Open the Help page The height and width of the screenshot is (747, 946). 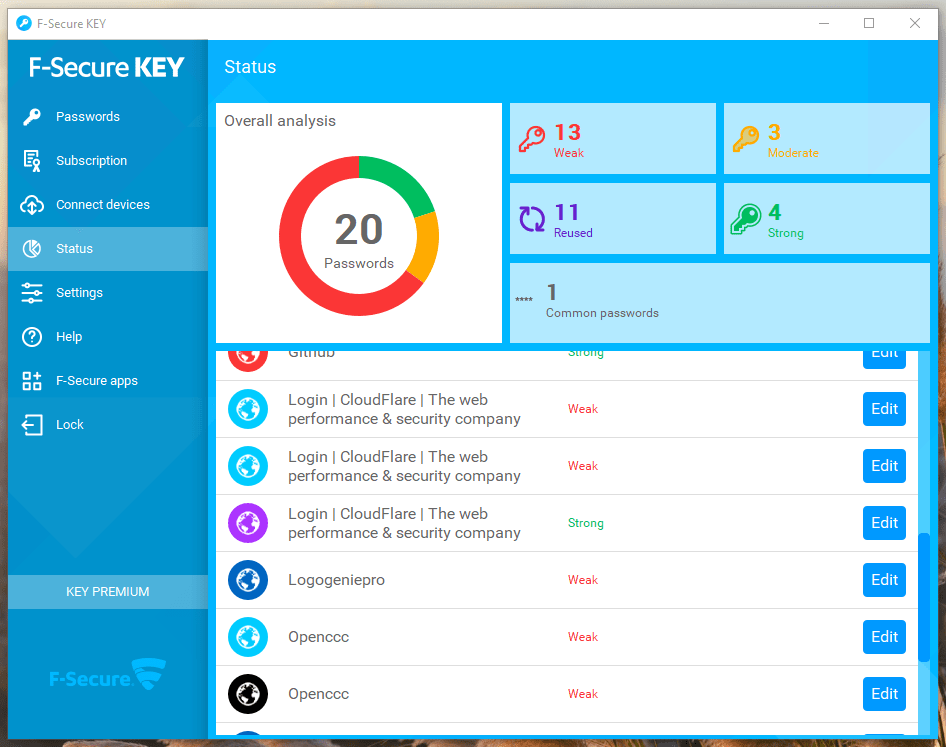point(108,337)
